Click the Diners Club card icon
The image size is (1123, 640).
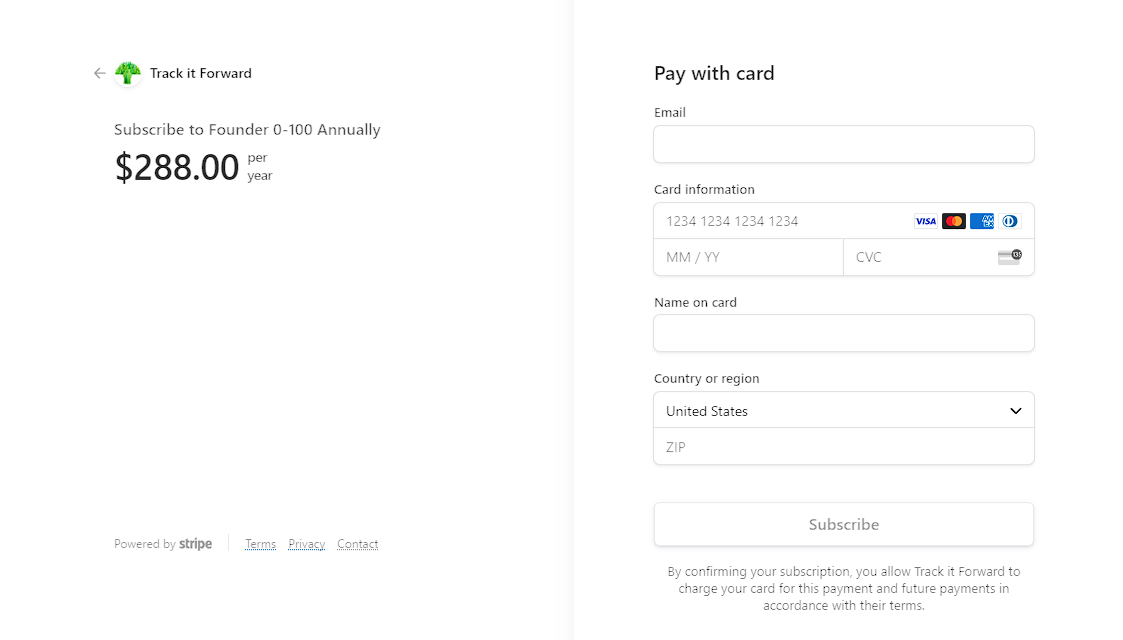(1010, 221)
